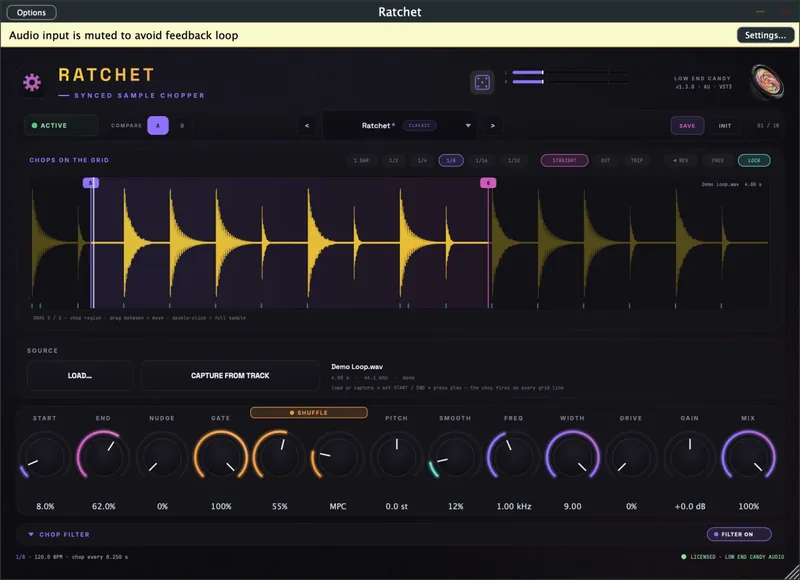Click CAPTURE FROM TRACK button
This screenshot has height=580, width=800.
point(230,375)
